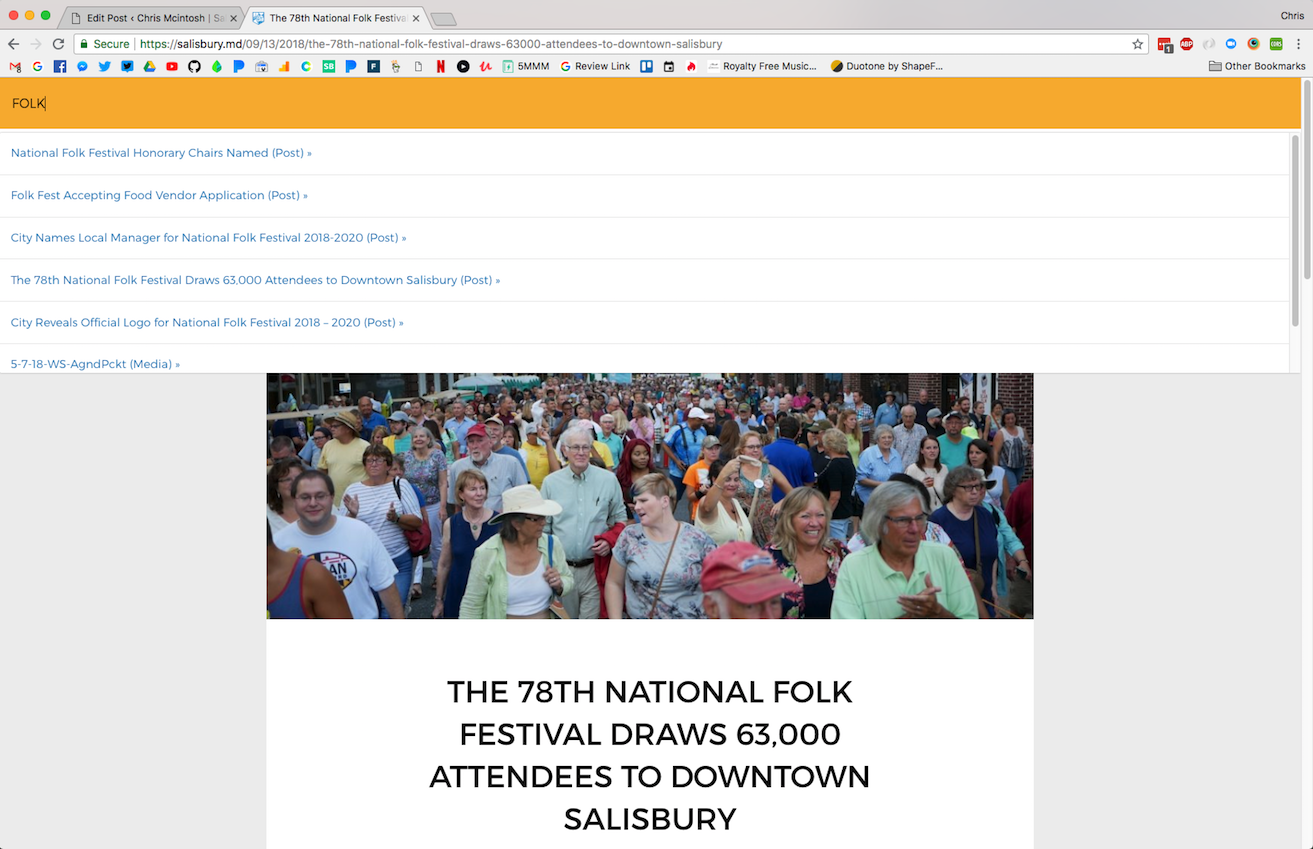Open the Other Bookmarks folder
Viewport: 1313px width, 849px height.
pyautogui.click(x=1257, y=66)
